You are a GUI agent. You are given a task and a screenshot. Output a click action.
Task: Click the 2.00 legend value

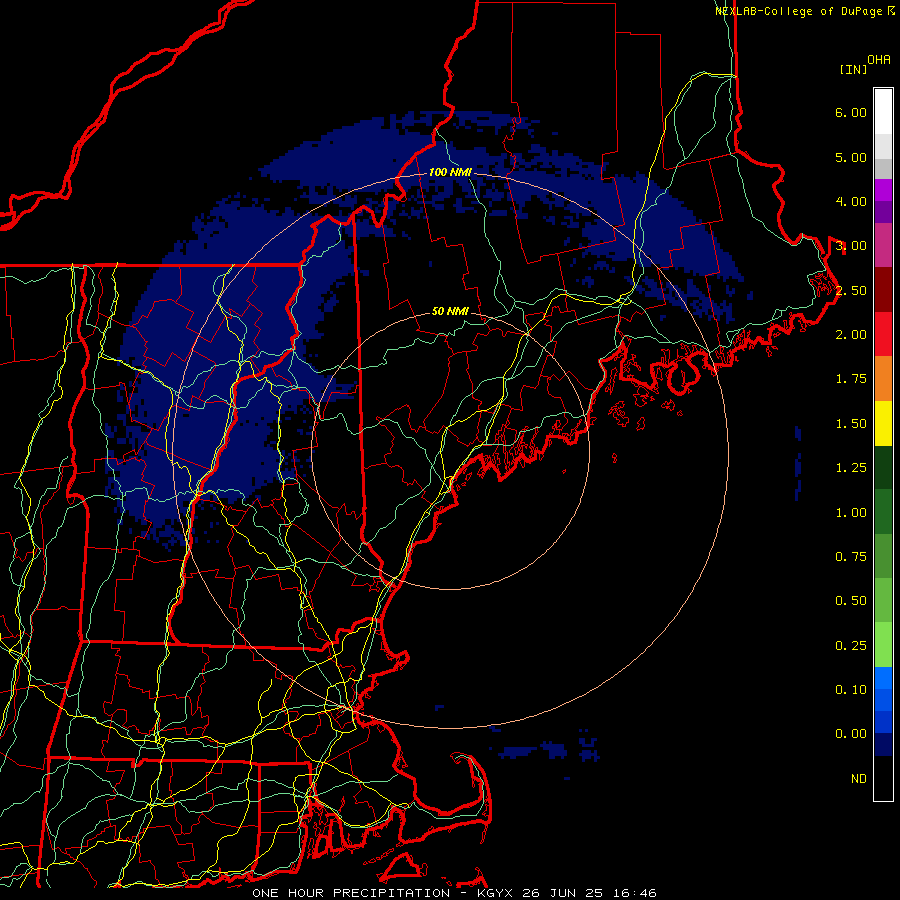pyautogui.click(x=851, y=335)
